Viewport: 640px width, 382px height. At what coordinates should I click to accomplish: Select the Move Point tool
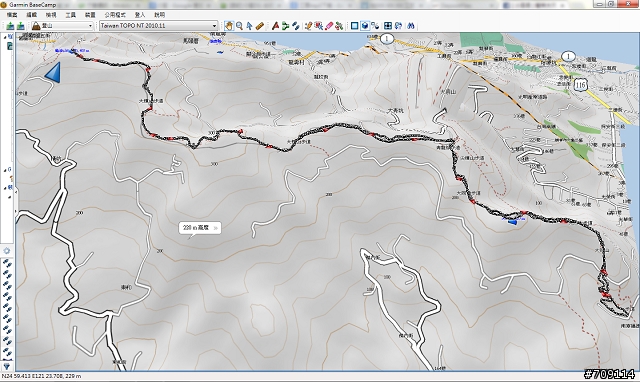[x=318, y=26]
